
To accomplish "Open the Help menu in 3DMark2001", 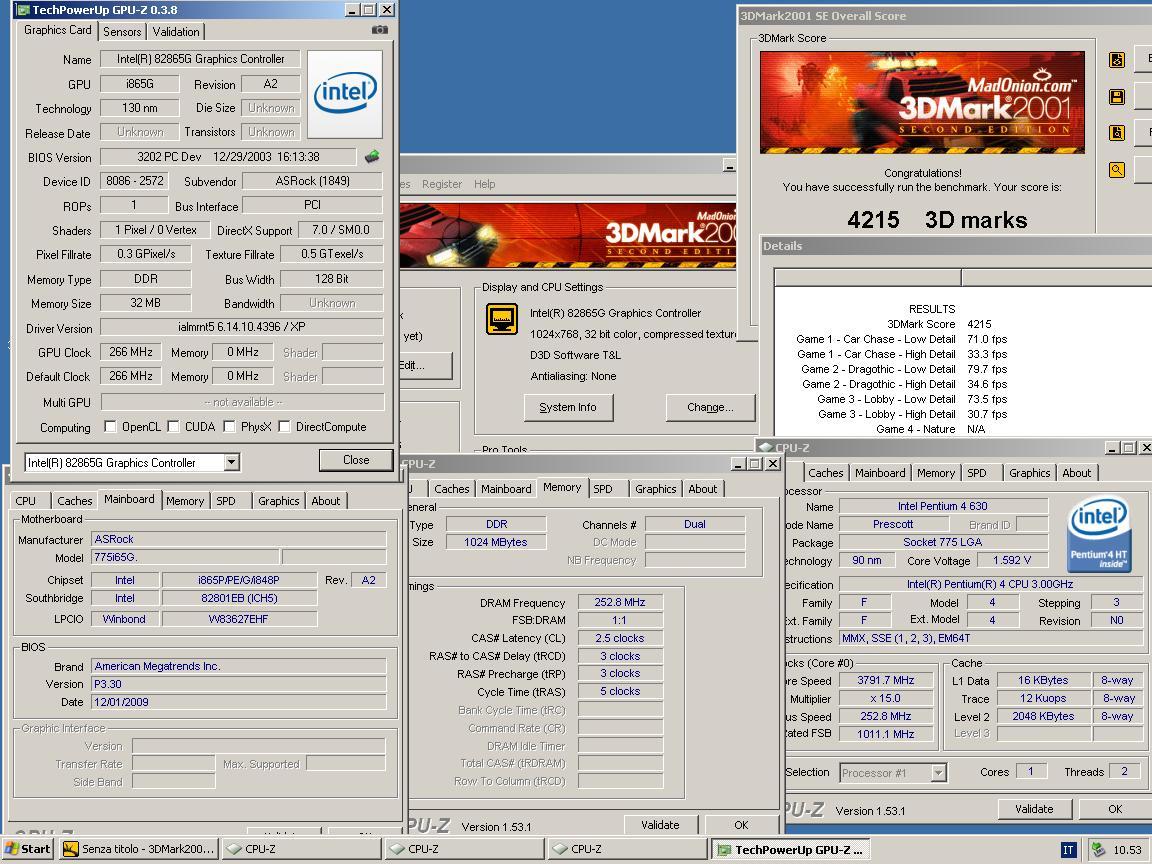I will [x=484, y=184].
